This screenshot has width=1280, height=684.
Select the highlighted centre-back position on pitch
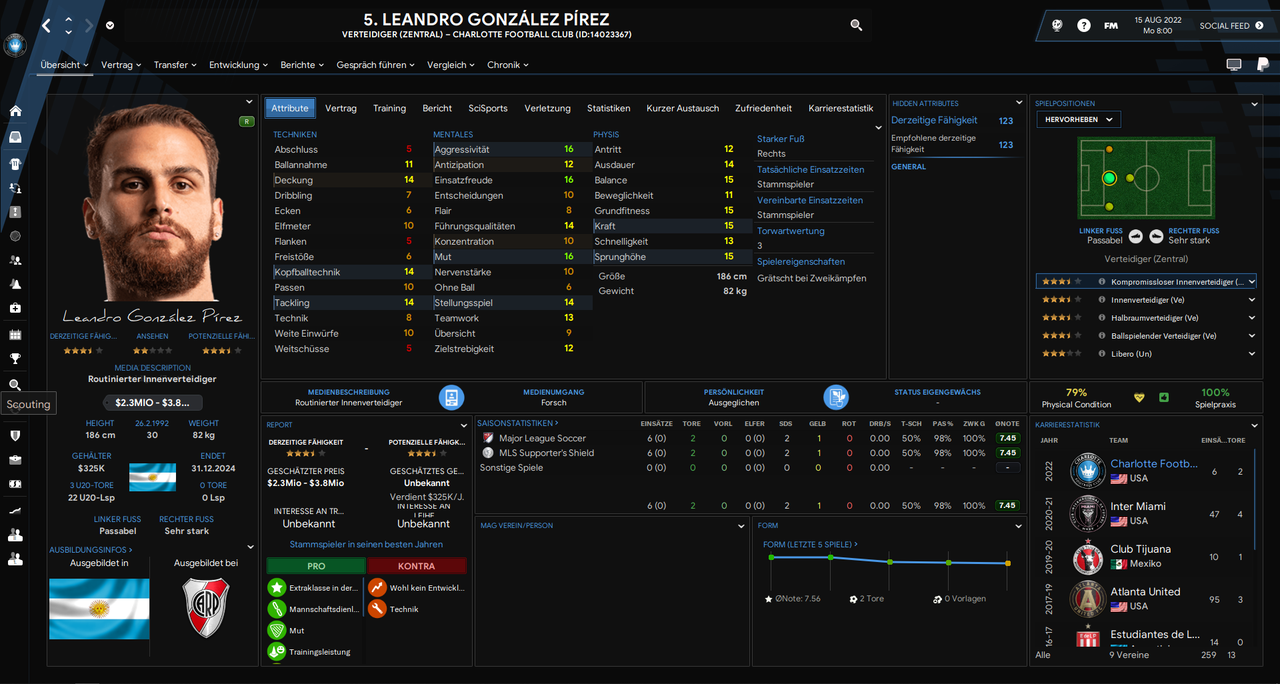(1108, 178)
